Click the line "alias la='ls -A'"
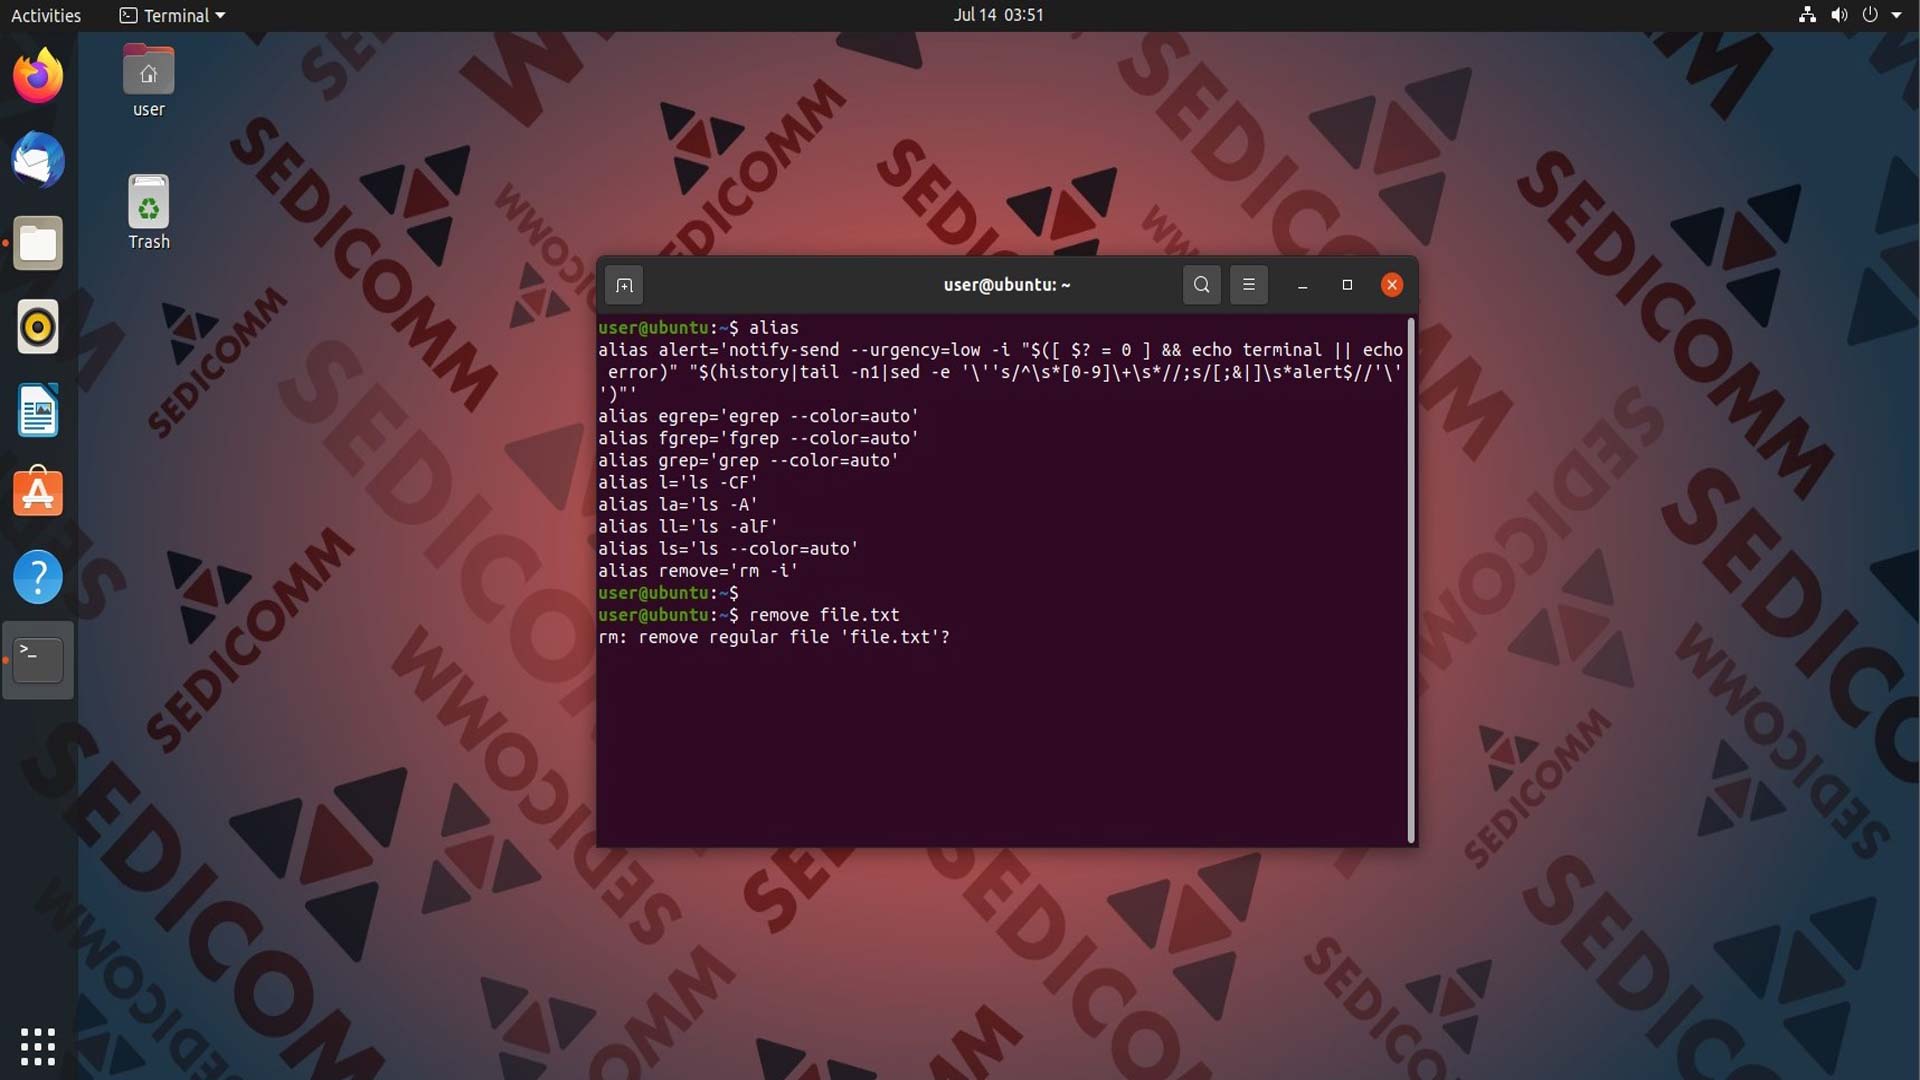1920x1080 pixels. click(x=678, y=505)
